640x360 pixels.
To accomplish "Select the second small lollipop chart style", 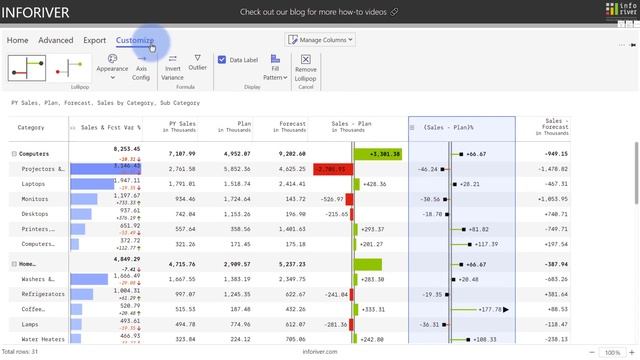I will (x=69, y=68).
